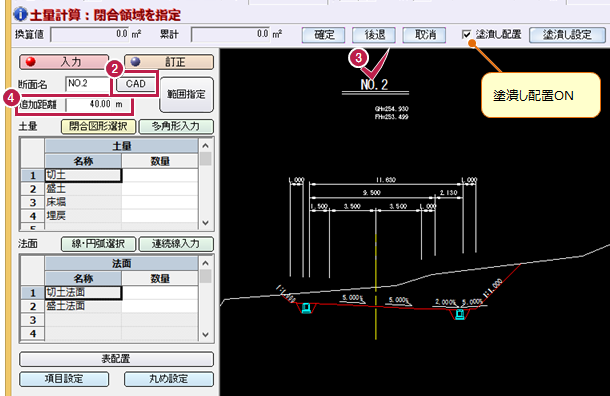Click the cyan drainage symbol on left side

pyautogui.click(x=306, y=308)
